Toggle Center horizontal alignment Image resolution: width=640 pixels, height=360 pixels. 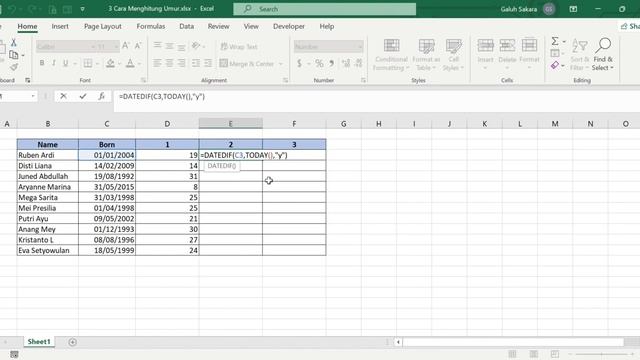pos(169,63)
